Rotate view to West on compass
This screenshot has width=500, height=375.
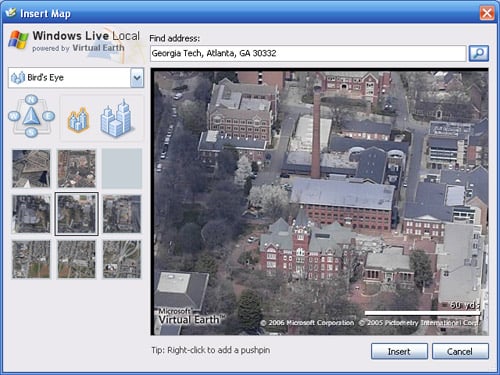(x=14, y=116)
